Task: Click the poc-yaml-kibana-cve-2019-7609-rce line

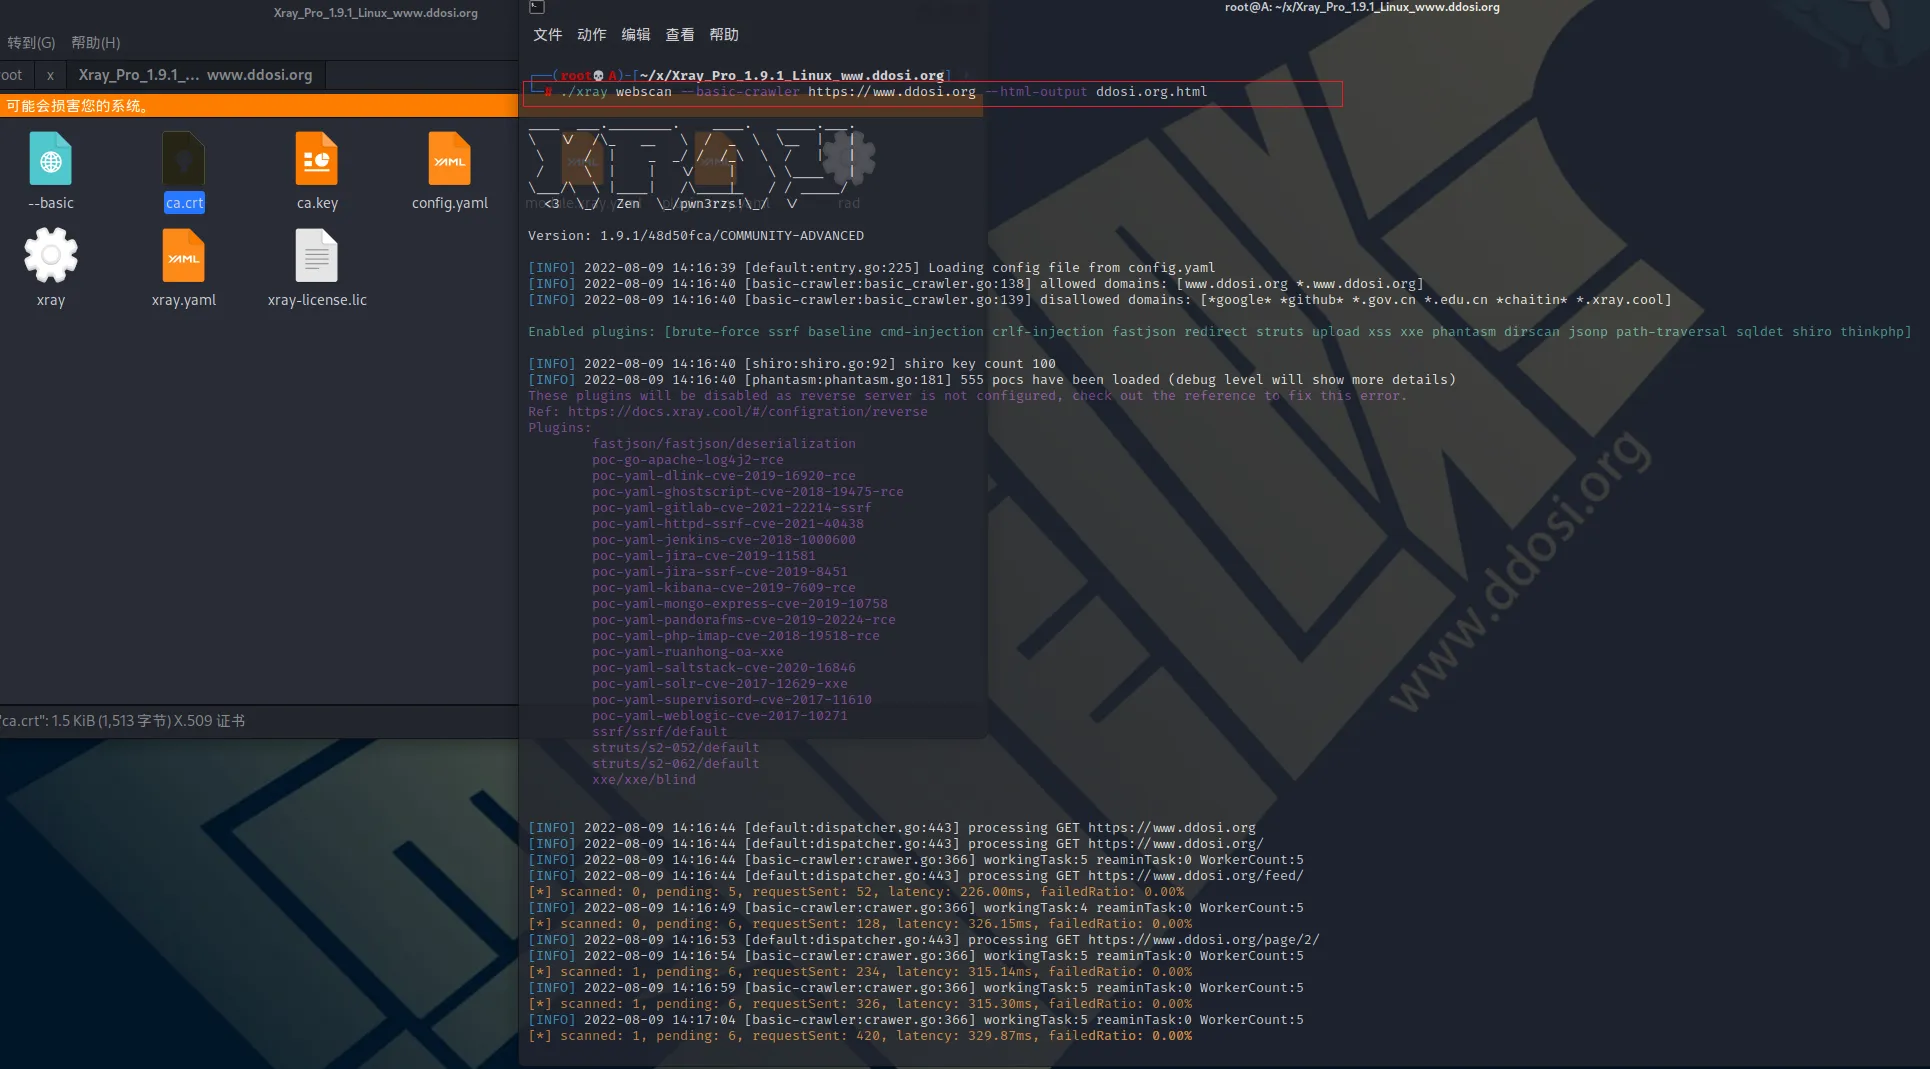Action: [723, 588]
